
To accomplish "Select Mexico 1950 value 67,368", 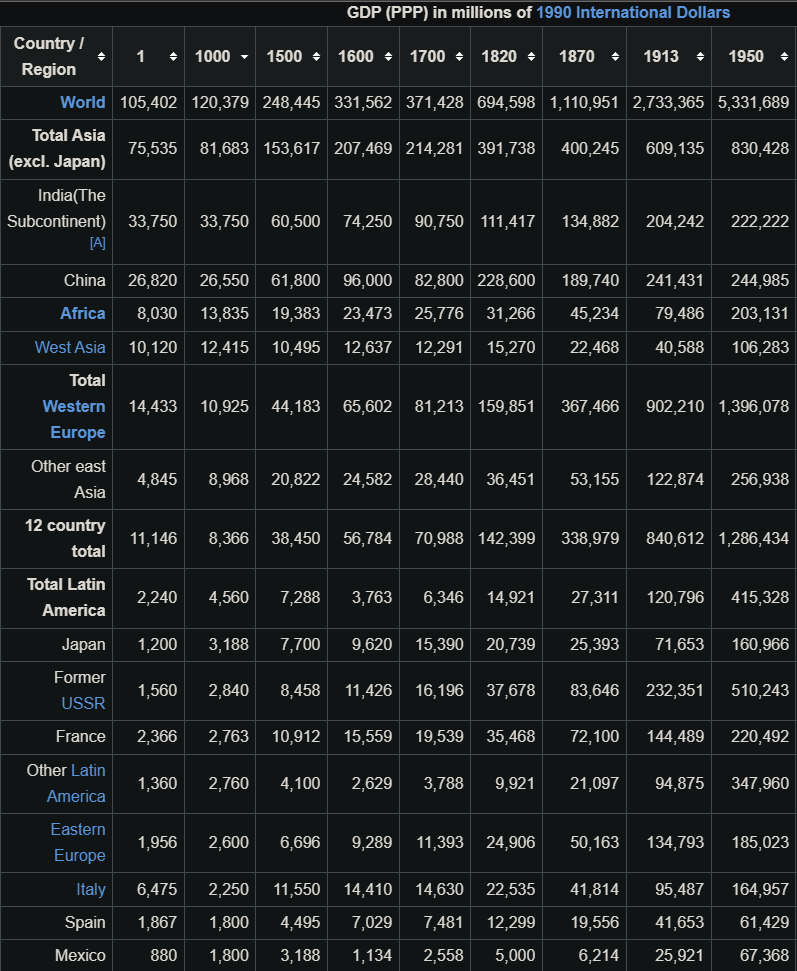I will click(764, 956).
